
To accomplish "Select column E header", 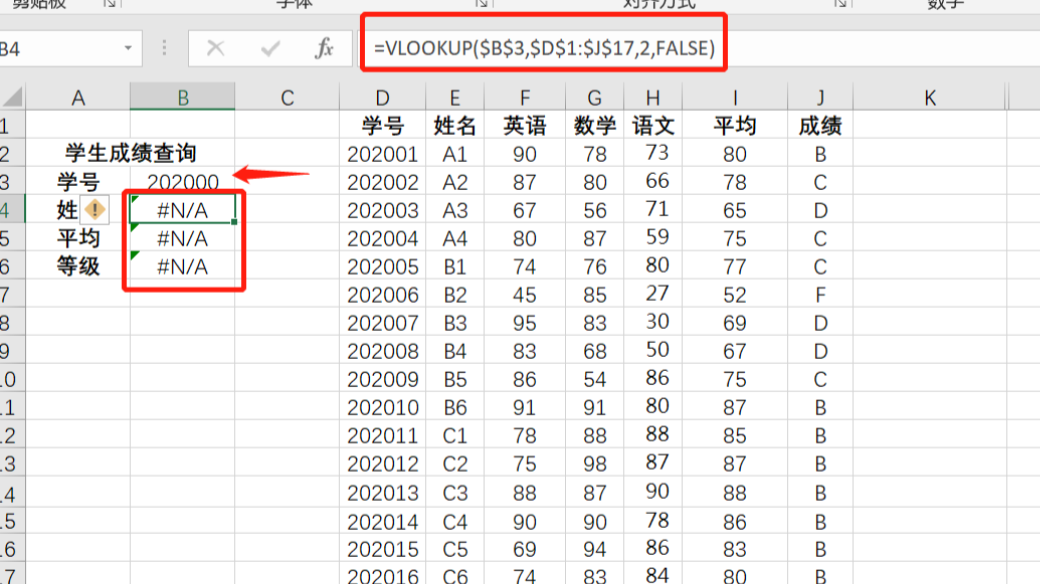I will point(454,98).
